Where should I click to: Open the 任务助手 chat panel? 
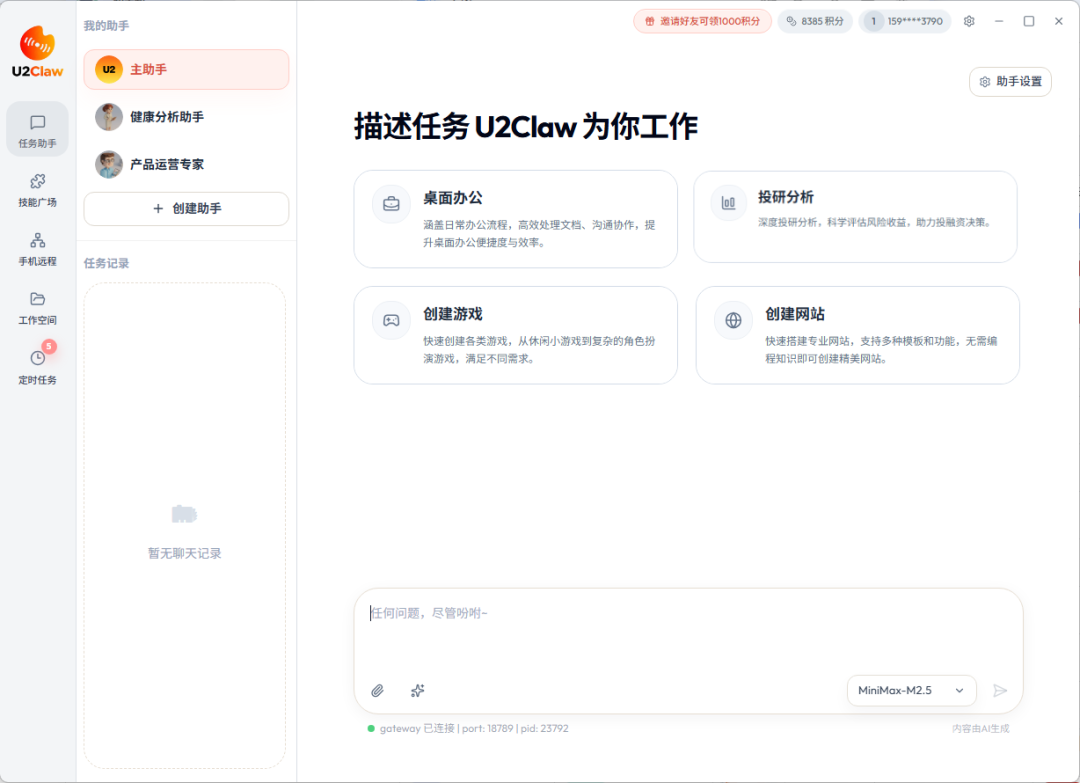(x=37, y=129)
